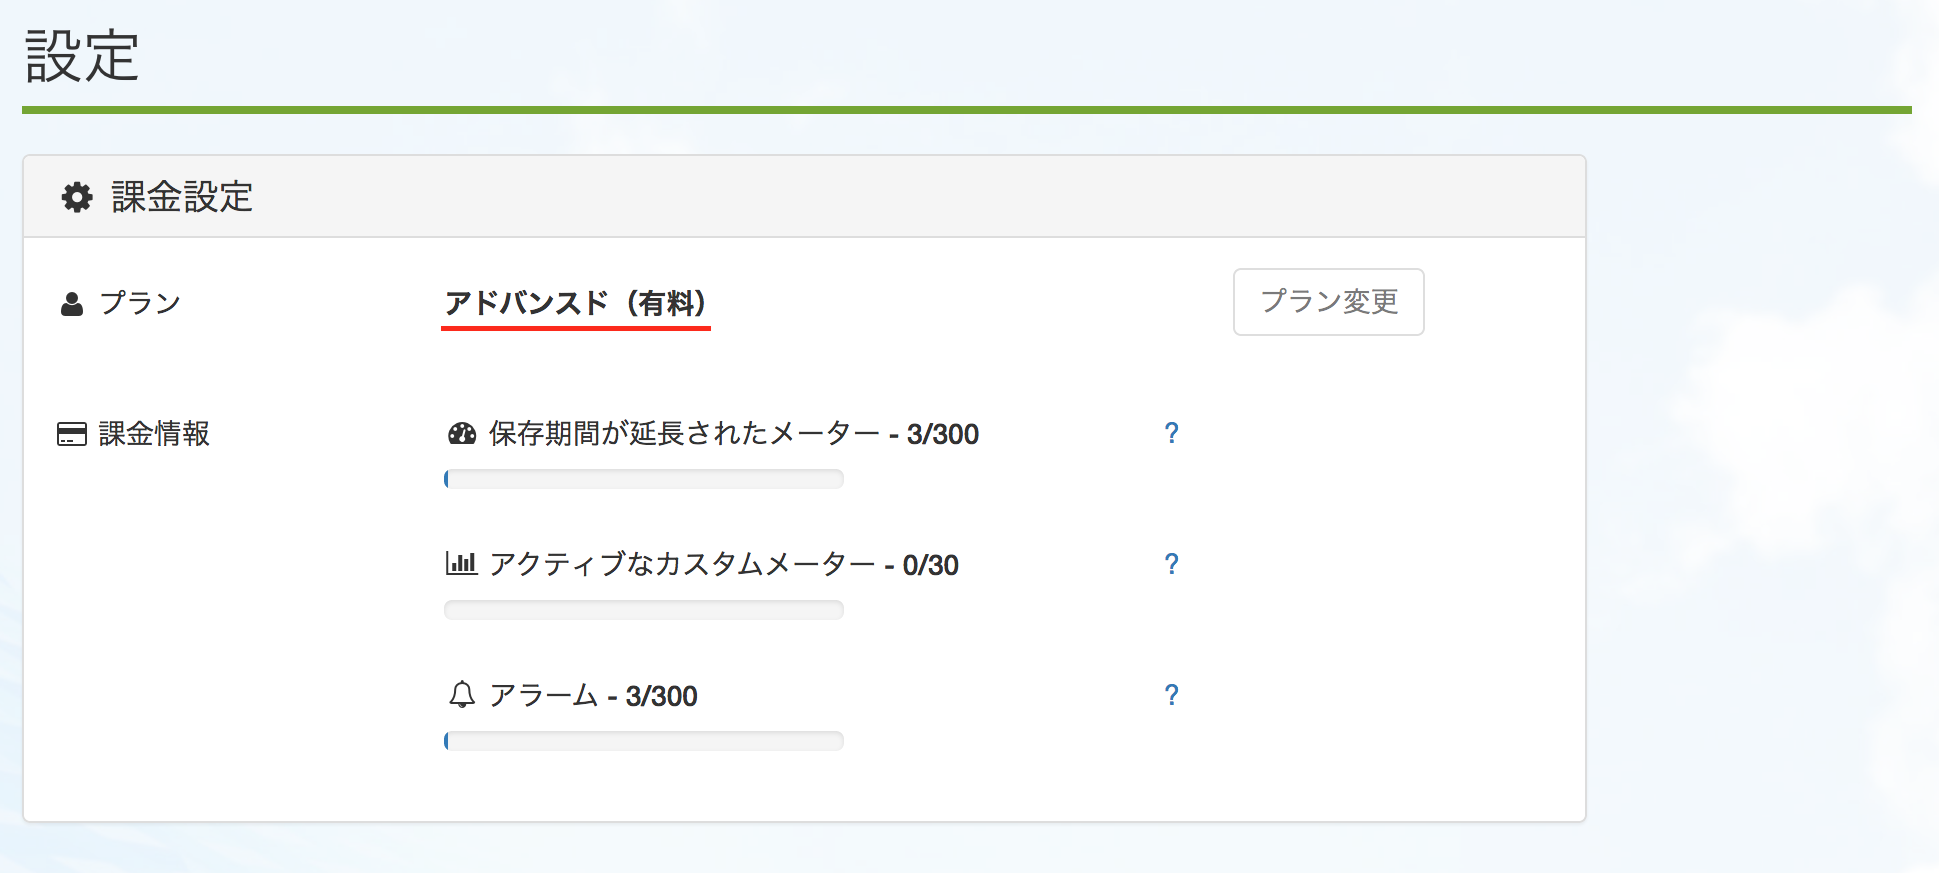The height and width of the screenshot is (873, 1939).
Task: Click the 保存期間が延長されたメーター - 3/300 text
Action: pyautogui.click(x=734, y=434)
